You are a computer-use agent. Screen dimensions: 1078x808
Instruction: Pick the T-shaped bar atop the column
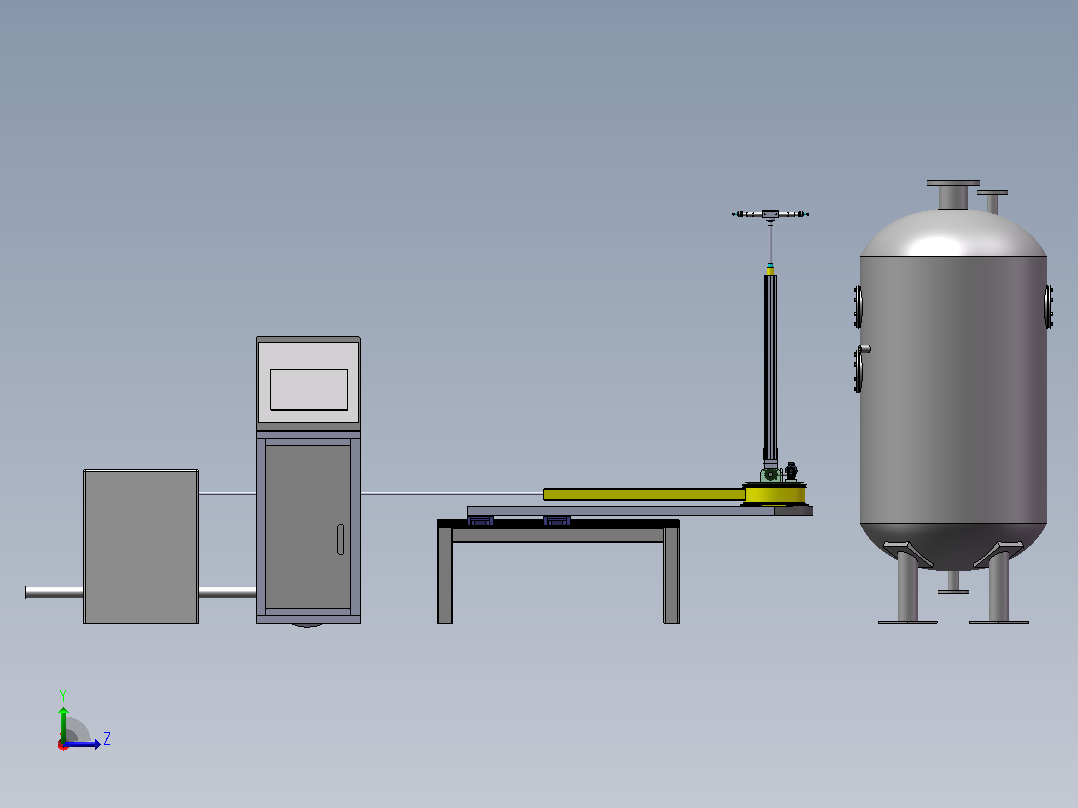(x=770, y=215)
